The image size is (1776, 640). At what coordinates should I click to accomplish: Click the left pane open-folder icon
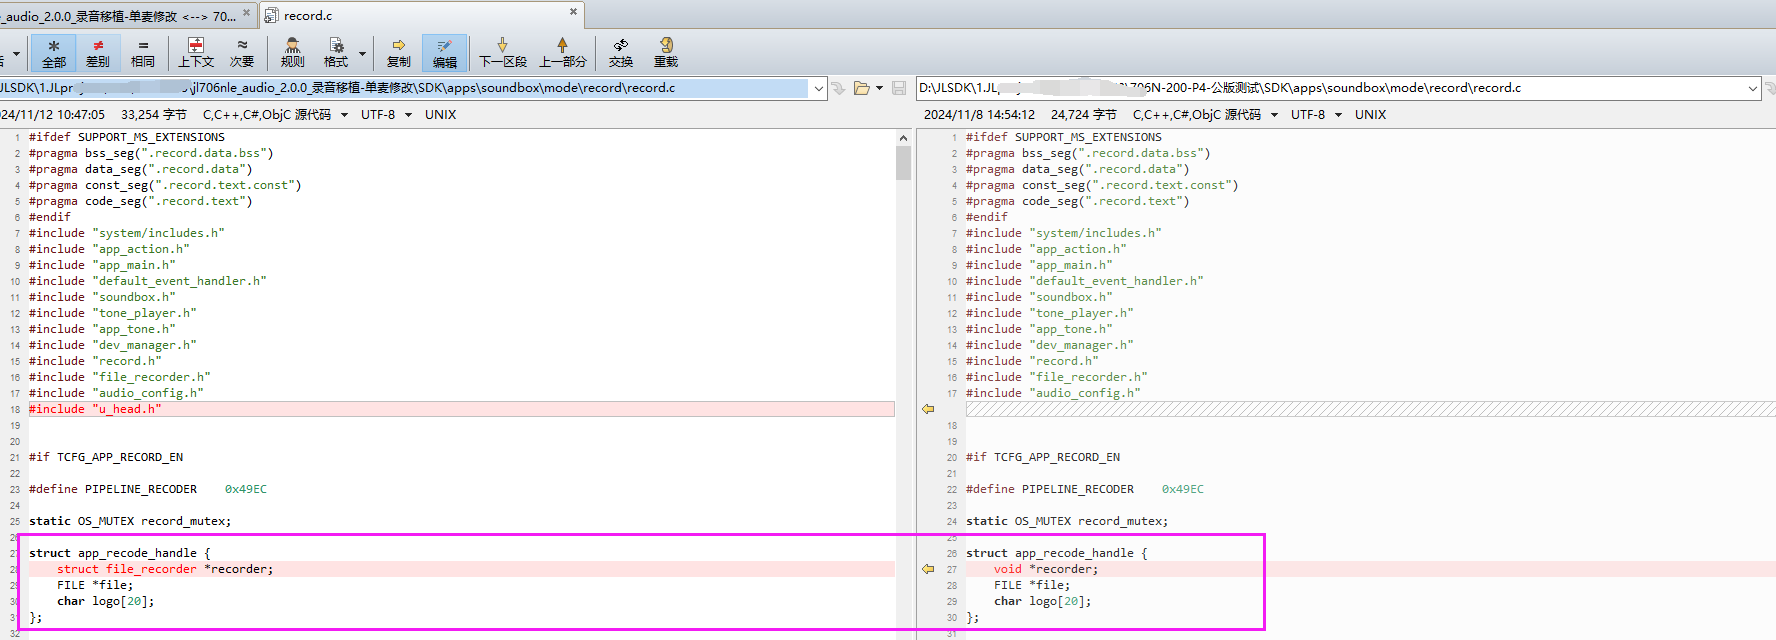(x=862, y=88)
